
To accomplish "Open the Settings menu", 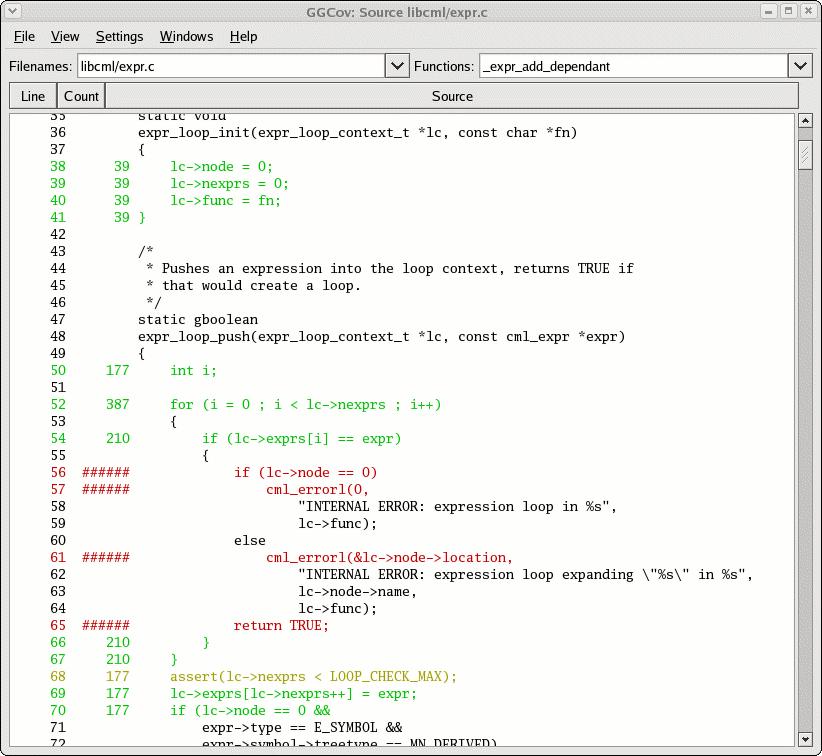I will point(120,37).
